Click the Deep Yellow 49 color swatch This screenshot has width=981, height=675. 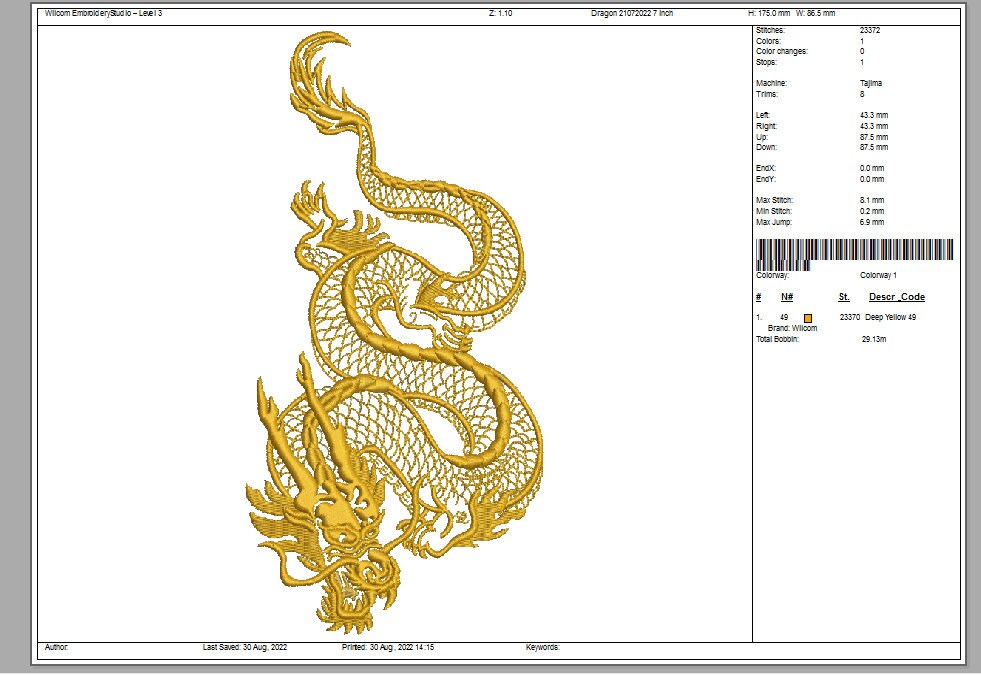806,317
